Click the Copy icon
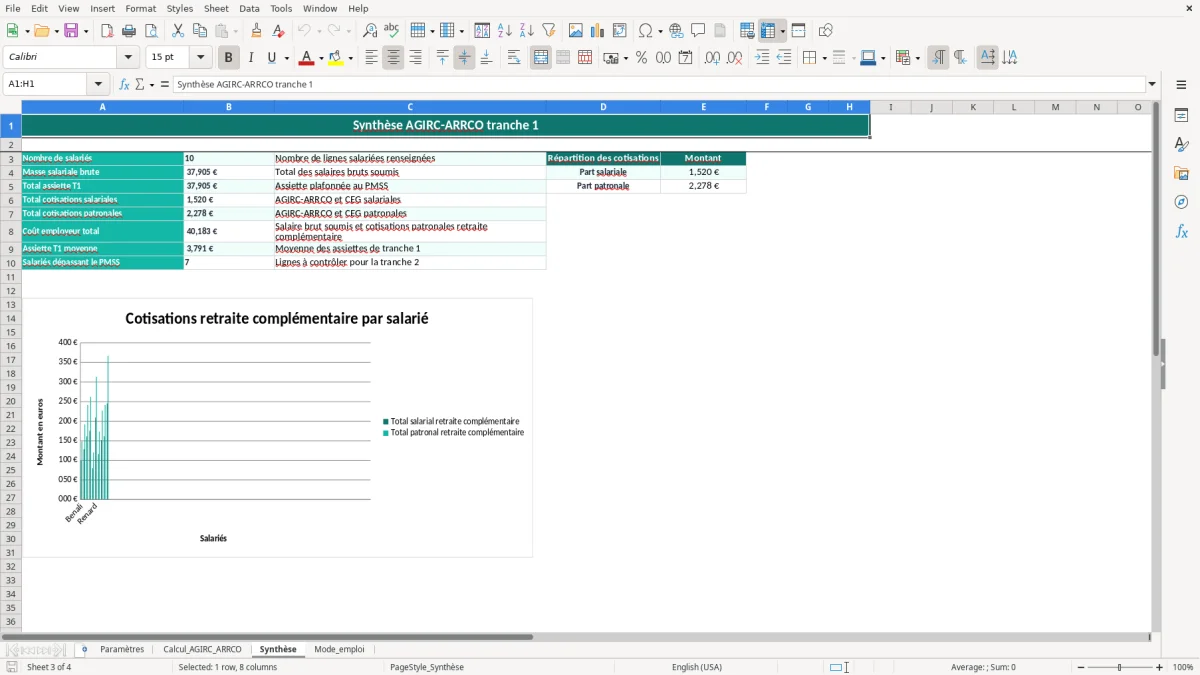This screenshot has width=1200, height=675. coord(200,31)
